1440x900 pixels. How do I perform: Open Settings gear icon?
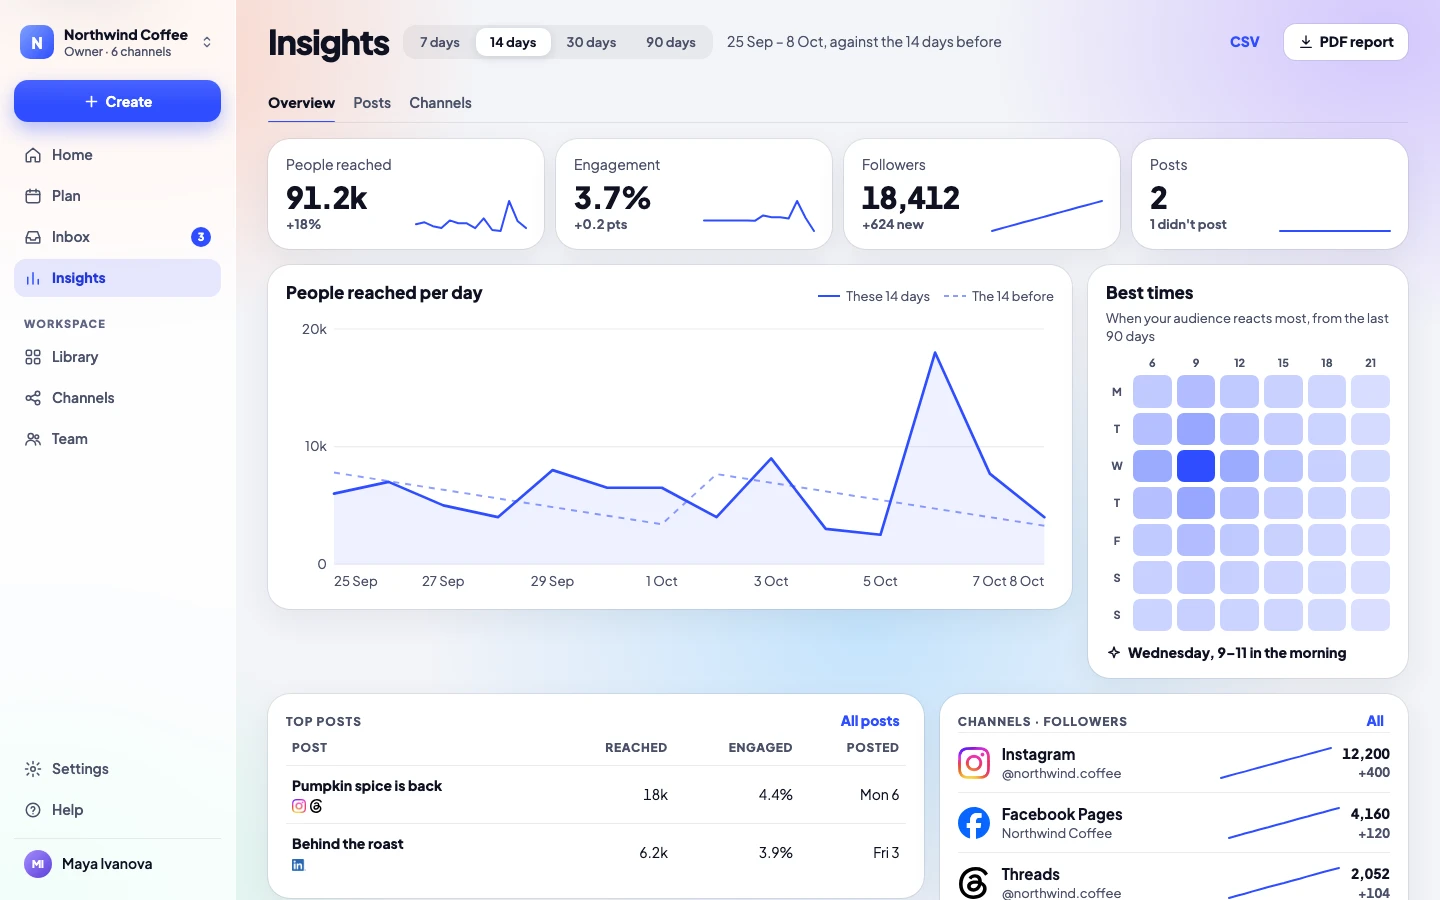point(33,769)
